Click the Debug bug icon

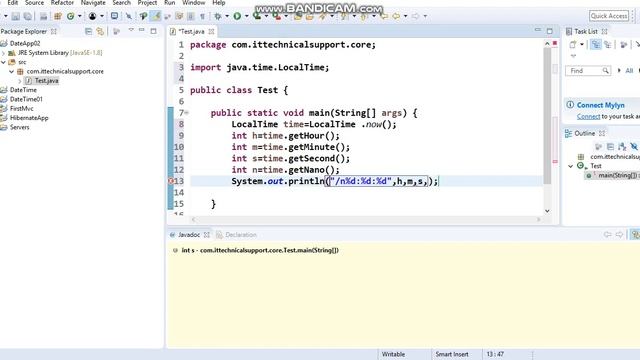pos(218,16)
